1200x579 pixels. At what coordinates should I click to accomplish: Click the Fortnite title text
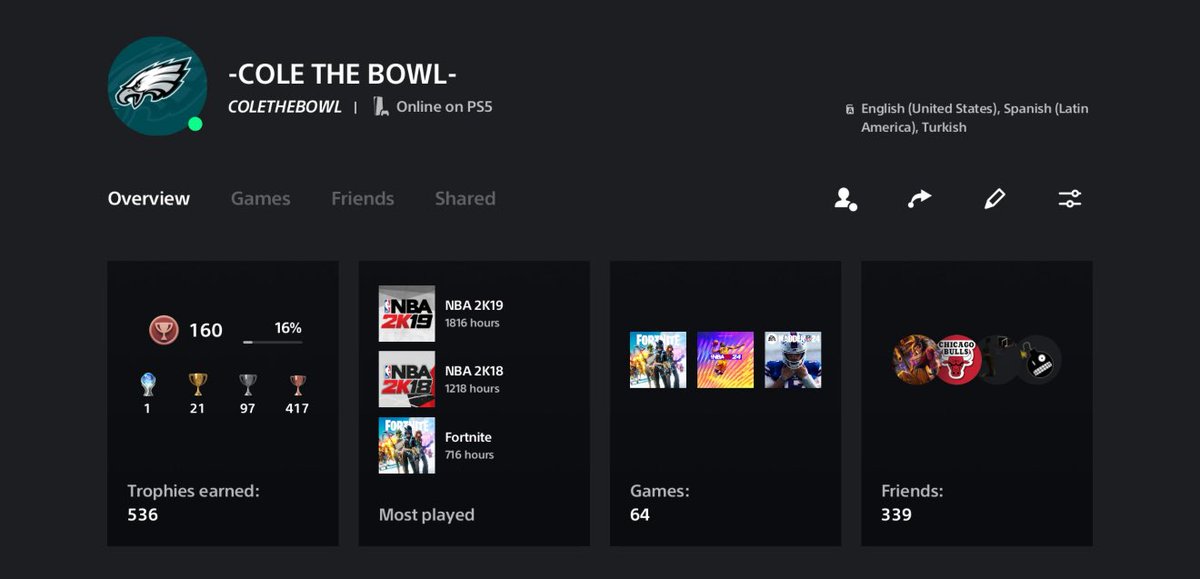click(x=468, y=437)
